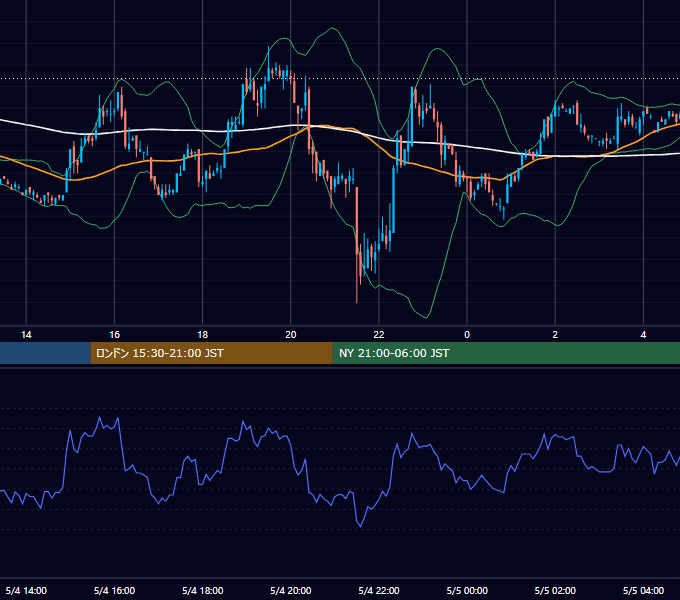The height and width of the screenshot is (600, 680).
Task: Click the 22 hour axis label
Action: pos(379,335)
